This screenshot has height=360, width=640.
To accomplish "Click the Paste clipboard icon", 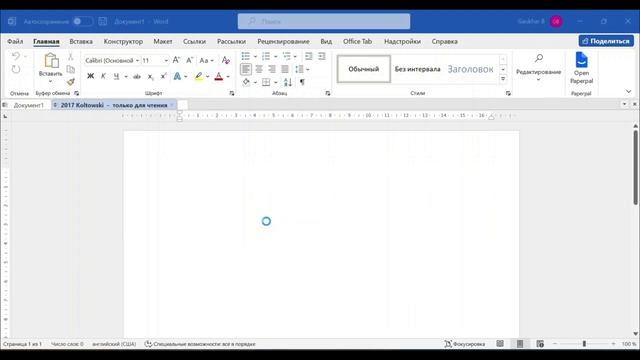I will click(x=51, y=61).
